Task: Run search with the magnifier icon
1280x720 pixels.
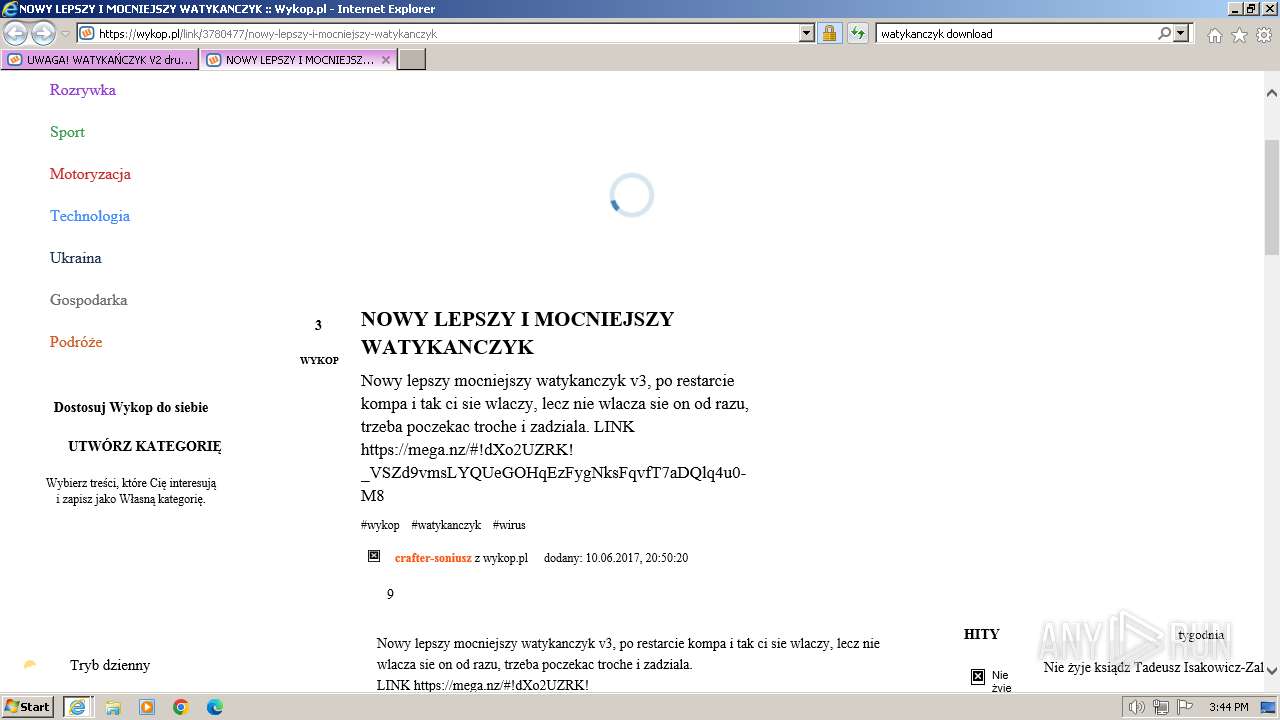Action: [x=1164, y=33]
